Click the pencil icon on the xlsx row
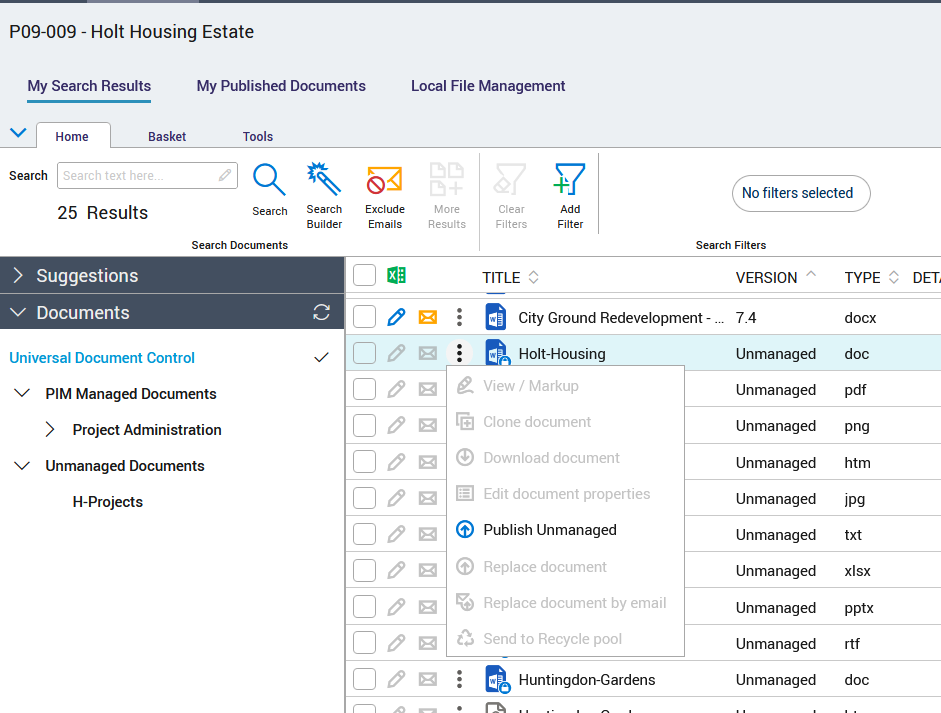The width and height of the screenshot is (941, 713). [396, 570]
